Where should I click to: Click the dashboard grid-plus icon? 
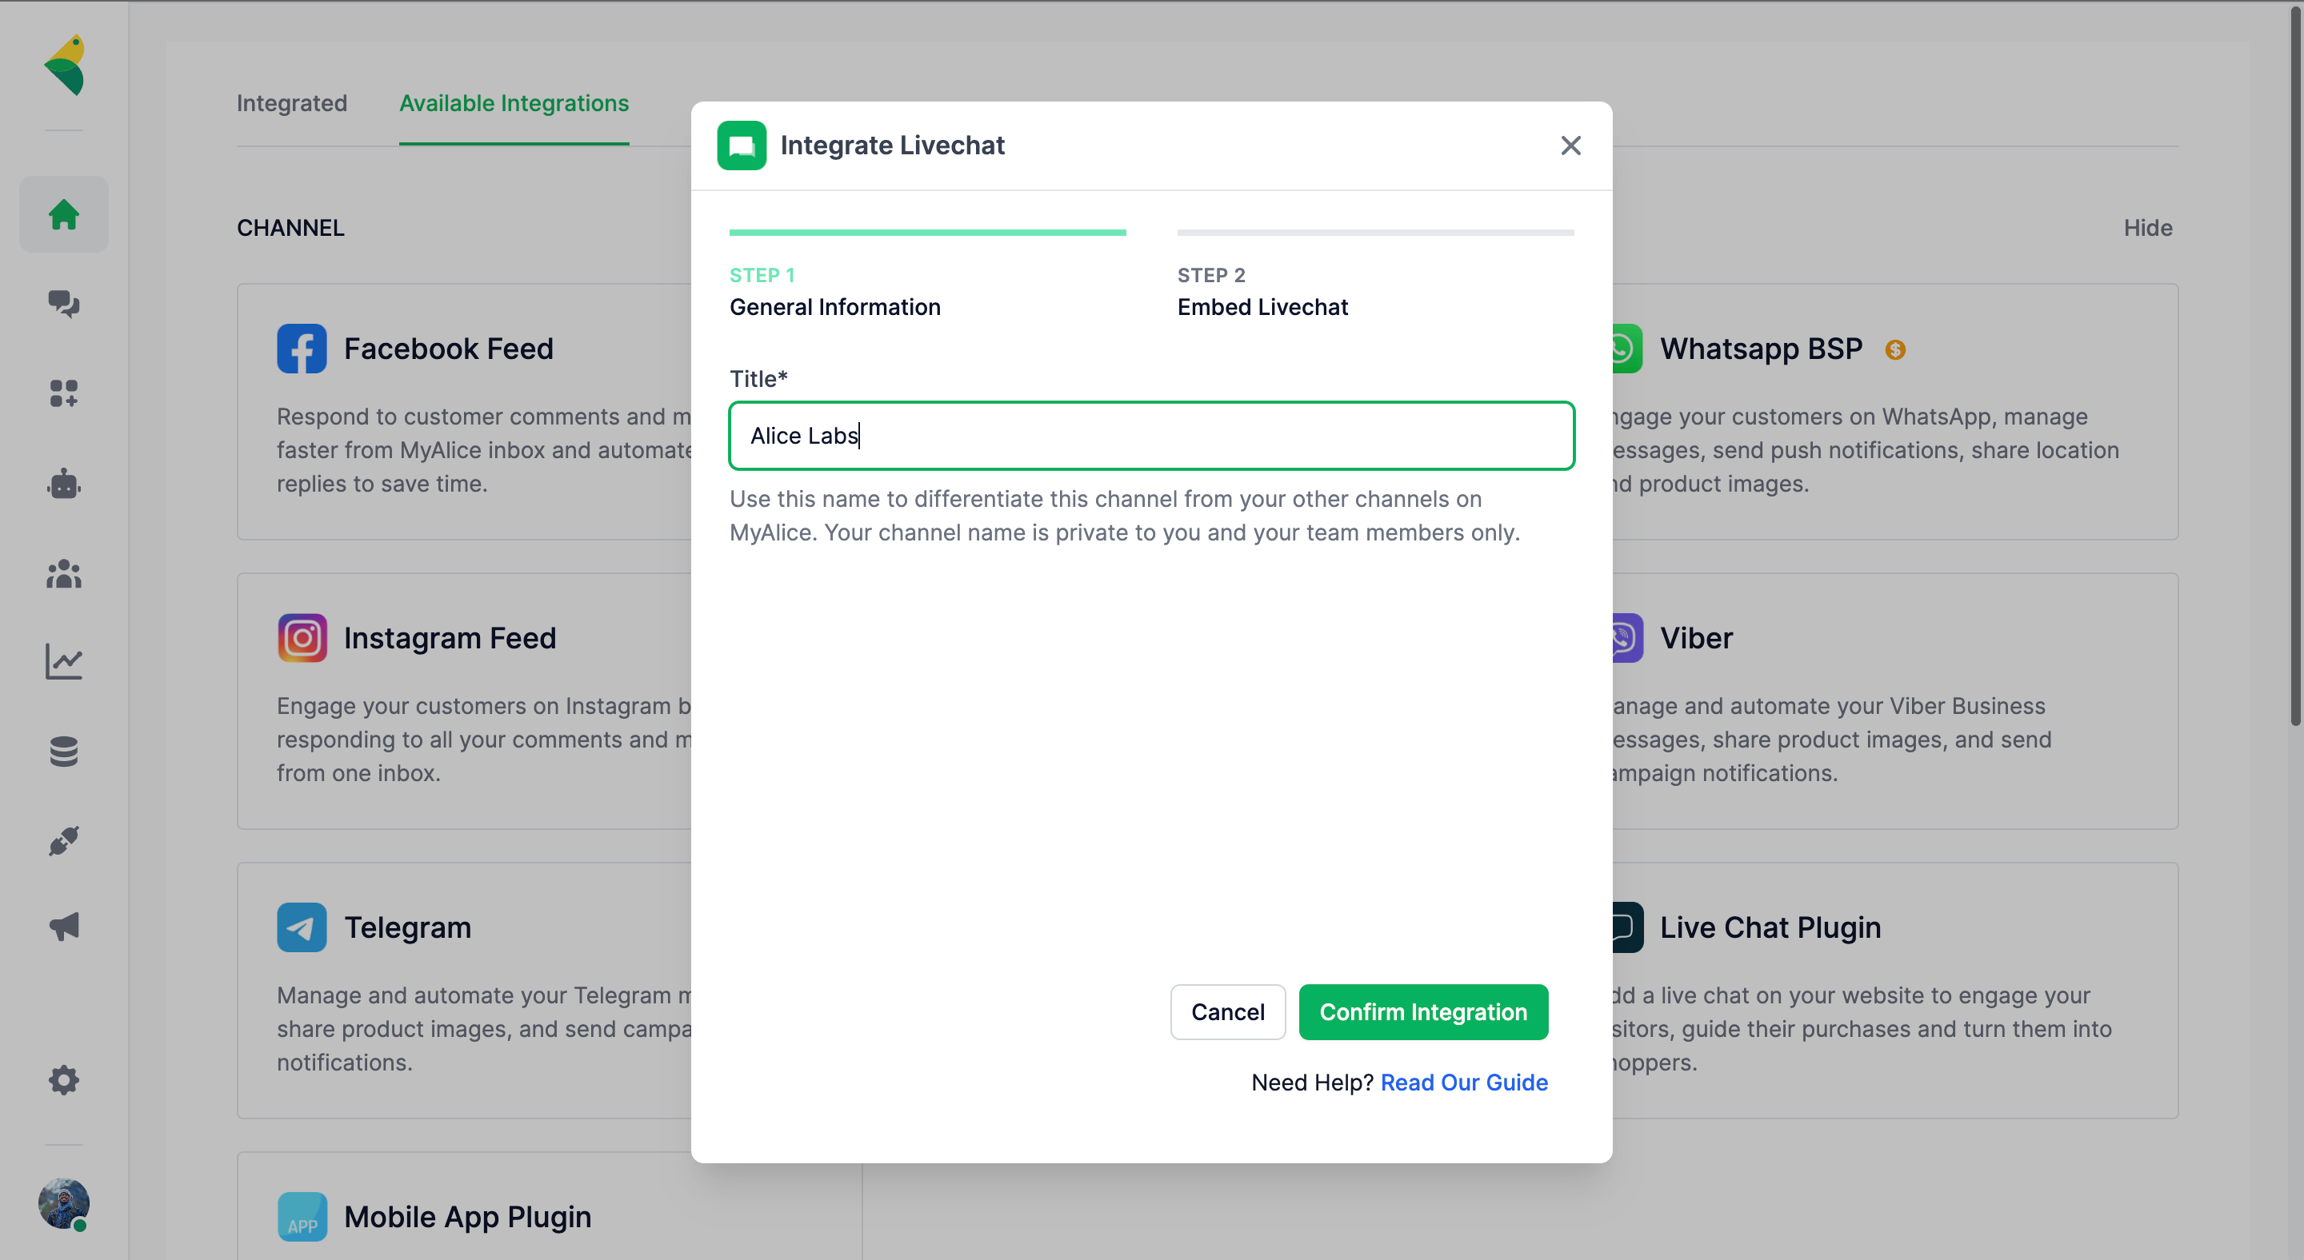click(x=64, y=393)
